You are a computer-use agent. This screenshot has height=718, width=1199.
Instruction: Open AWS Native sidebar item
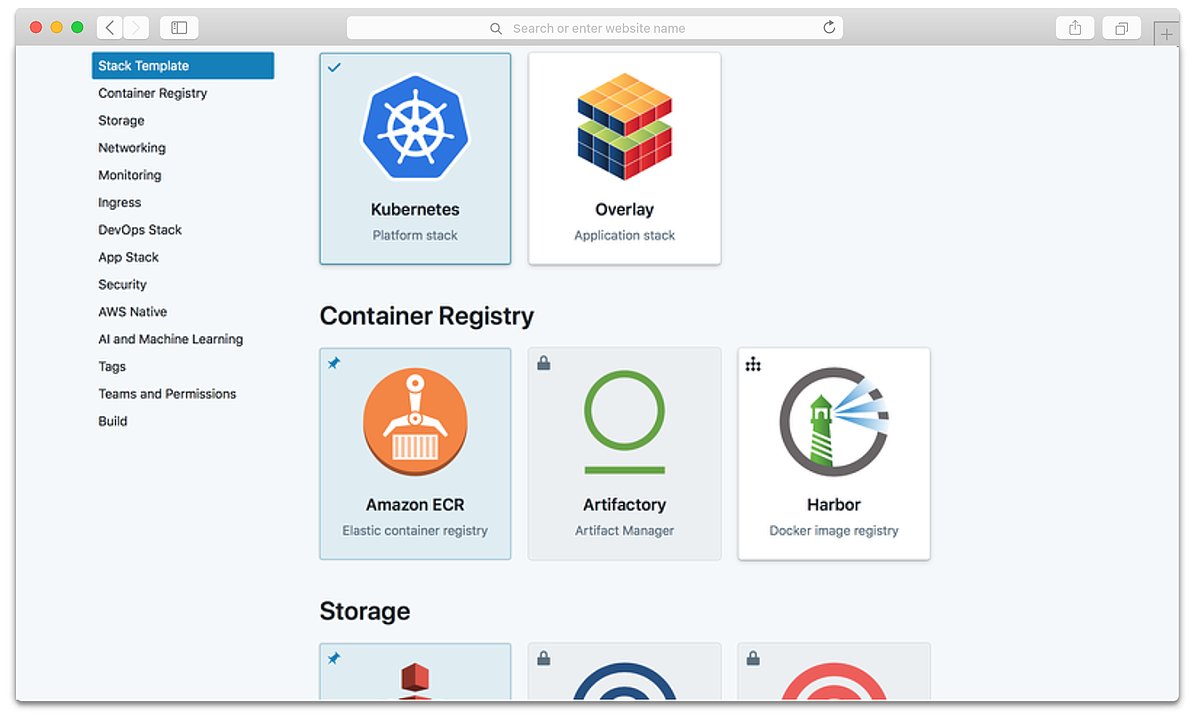click(x=132, y=312)
